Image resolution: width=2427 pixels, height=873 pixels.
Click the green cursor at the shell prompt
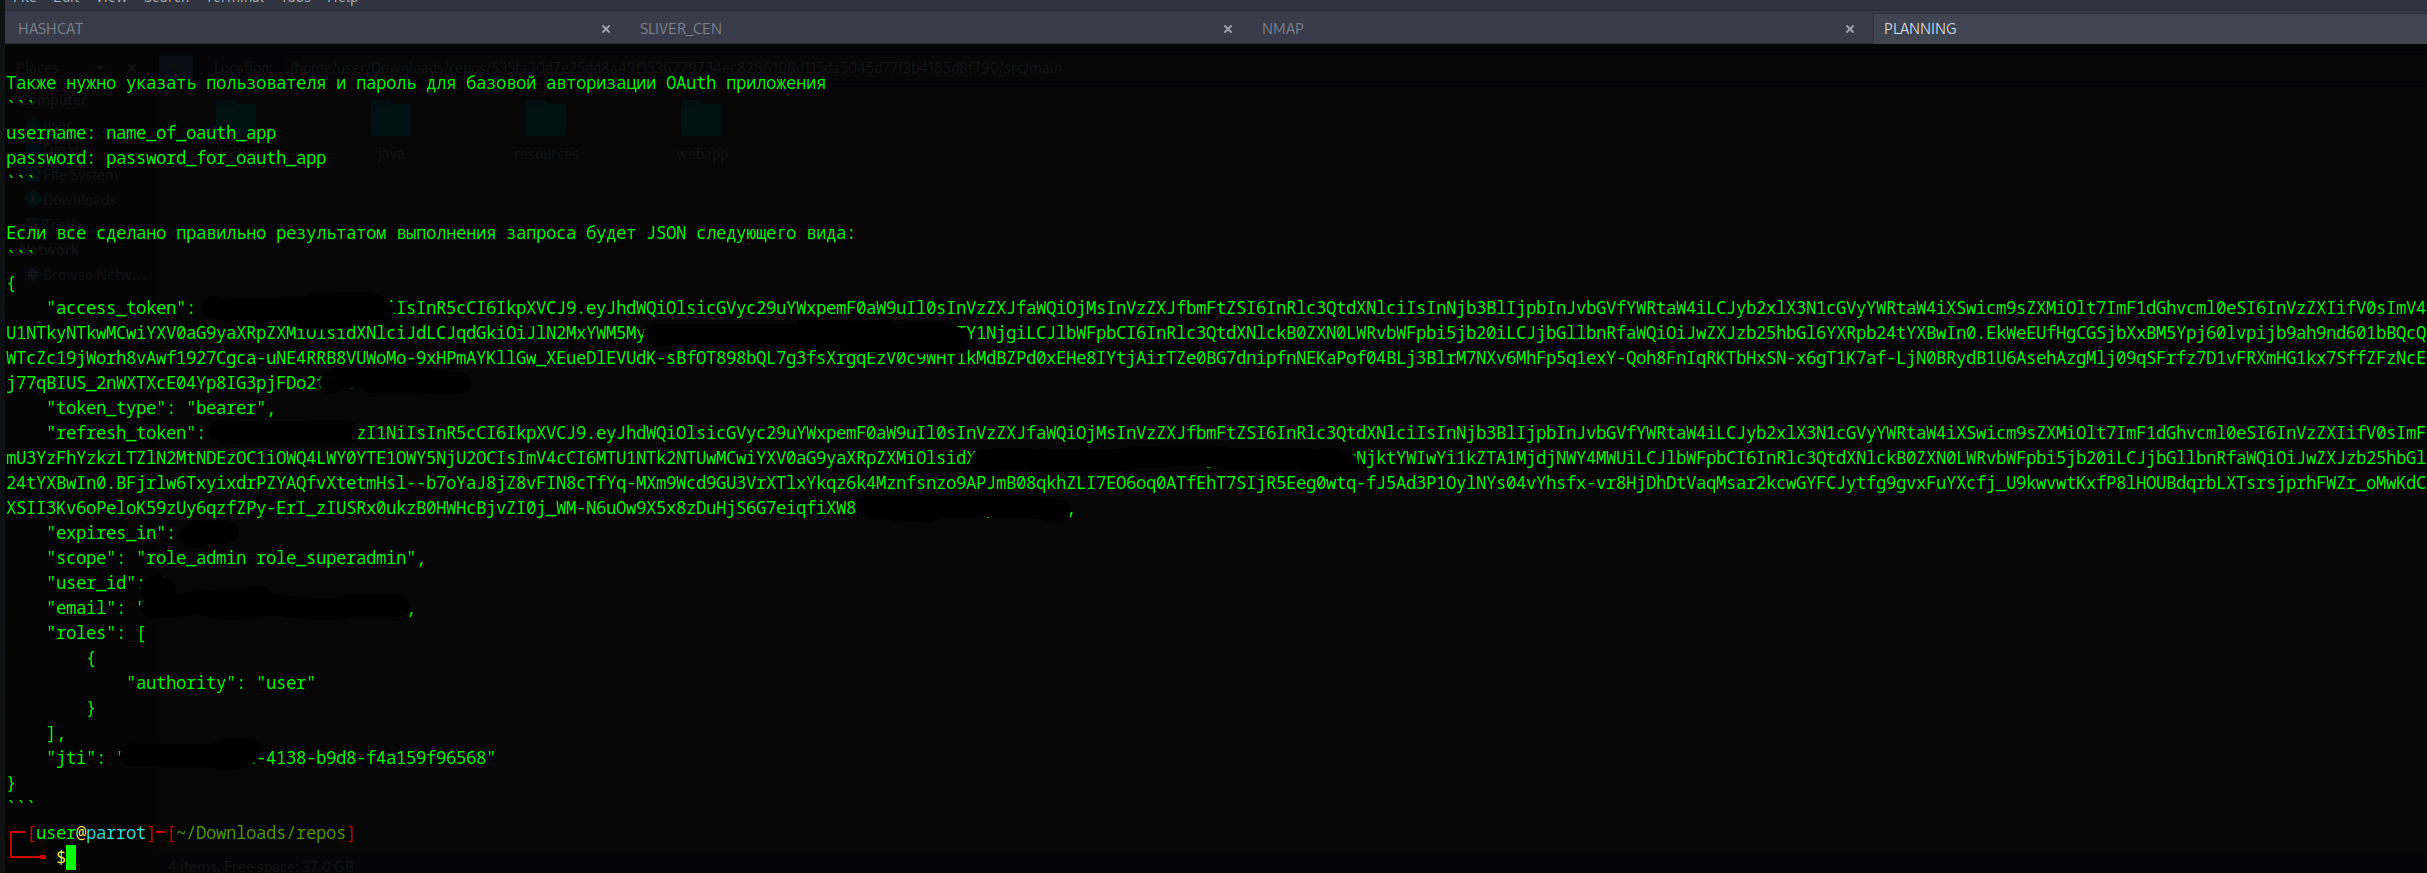coord(71,858)
